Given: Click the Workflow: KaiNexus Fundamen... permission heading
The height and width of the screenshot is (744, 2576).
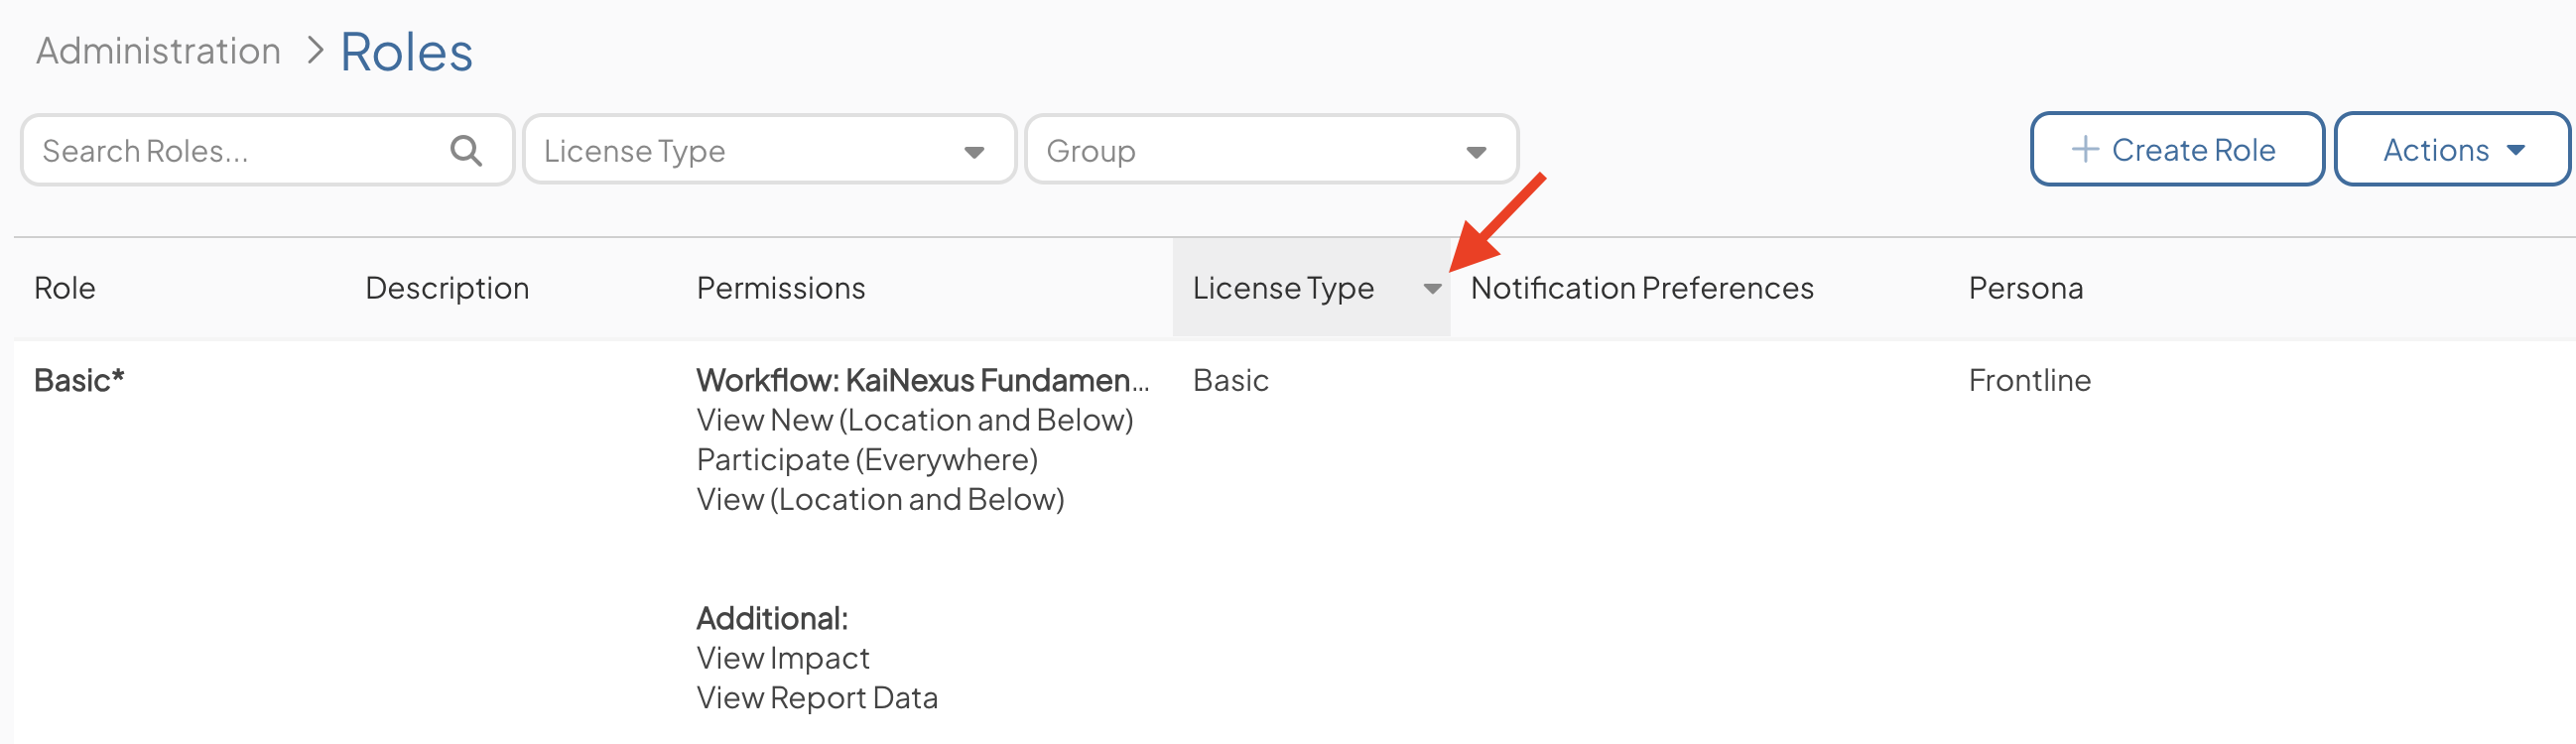Looking at the screenshot, I should click(x=922, y=380).
